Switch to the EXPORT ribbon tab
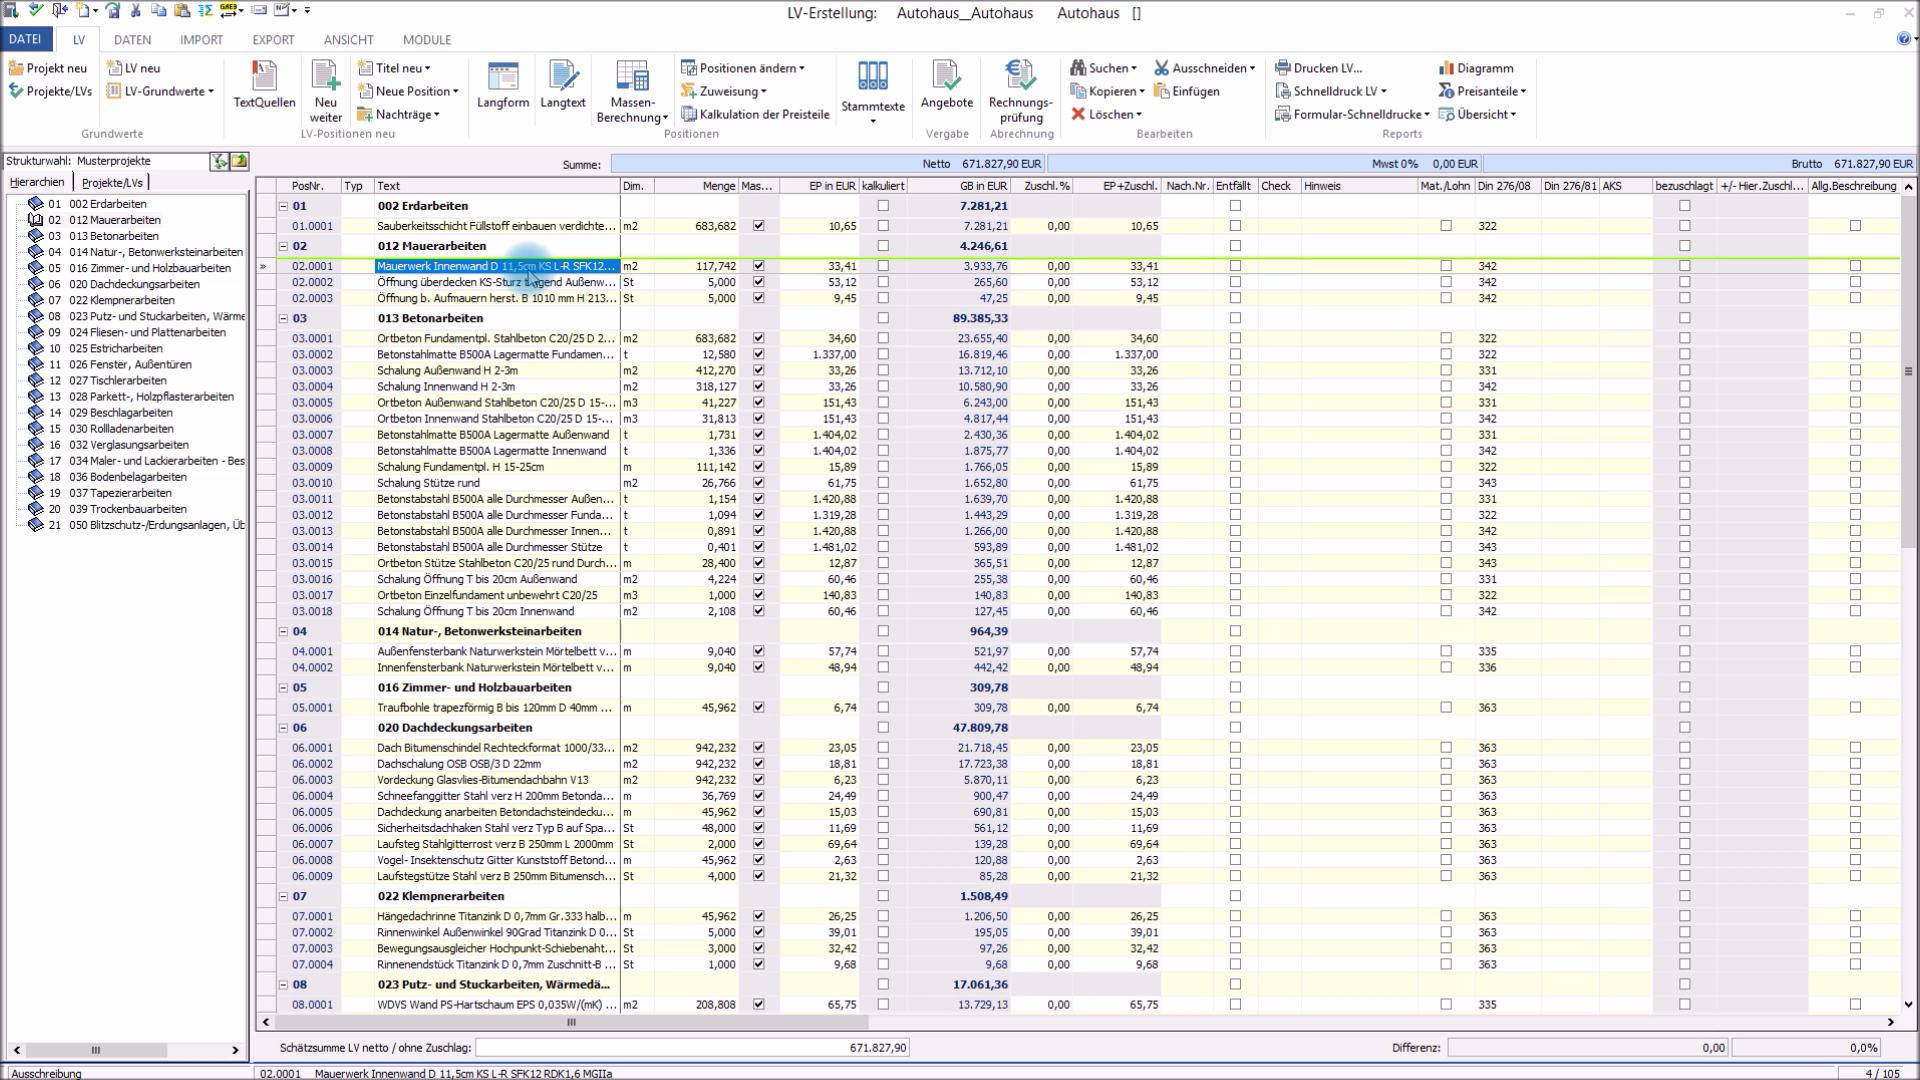This screenshot has width=1920, height=1080. point(273,40)
